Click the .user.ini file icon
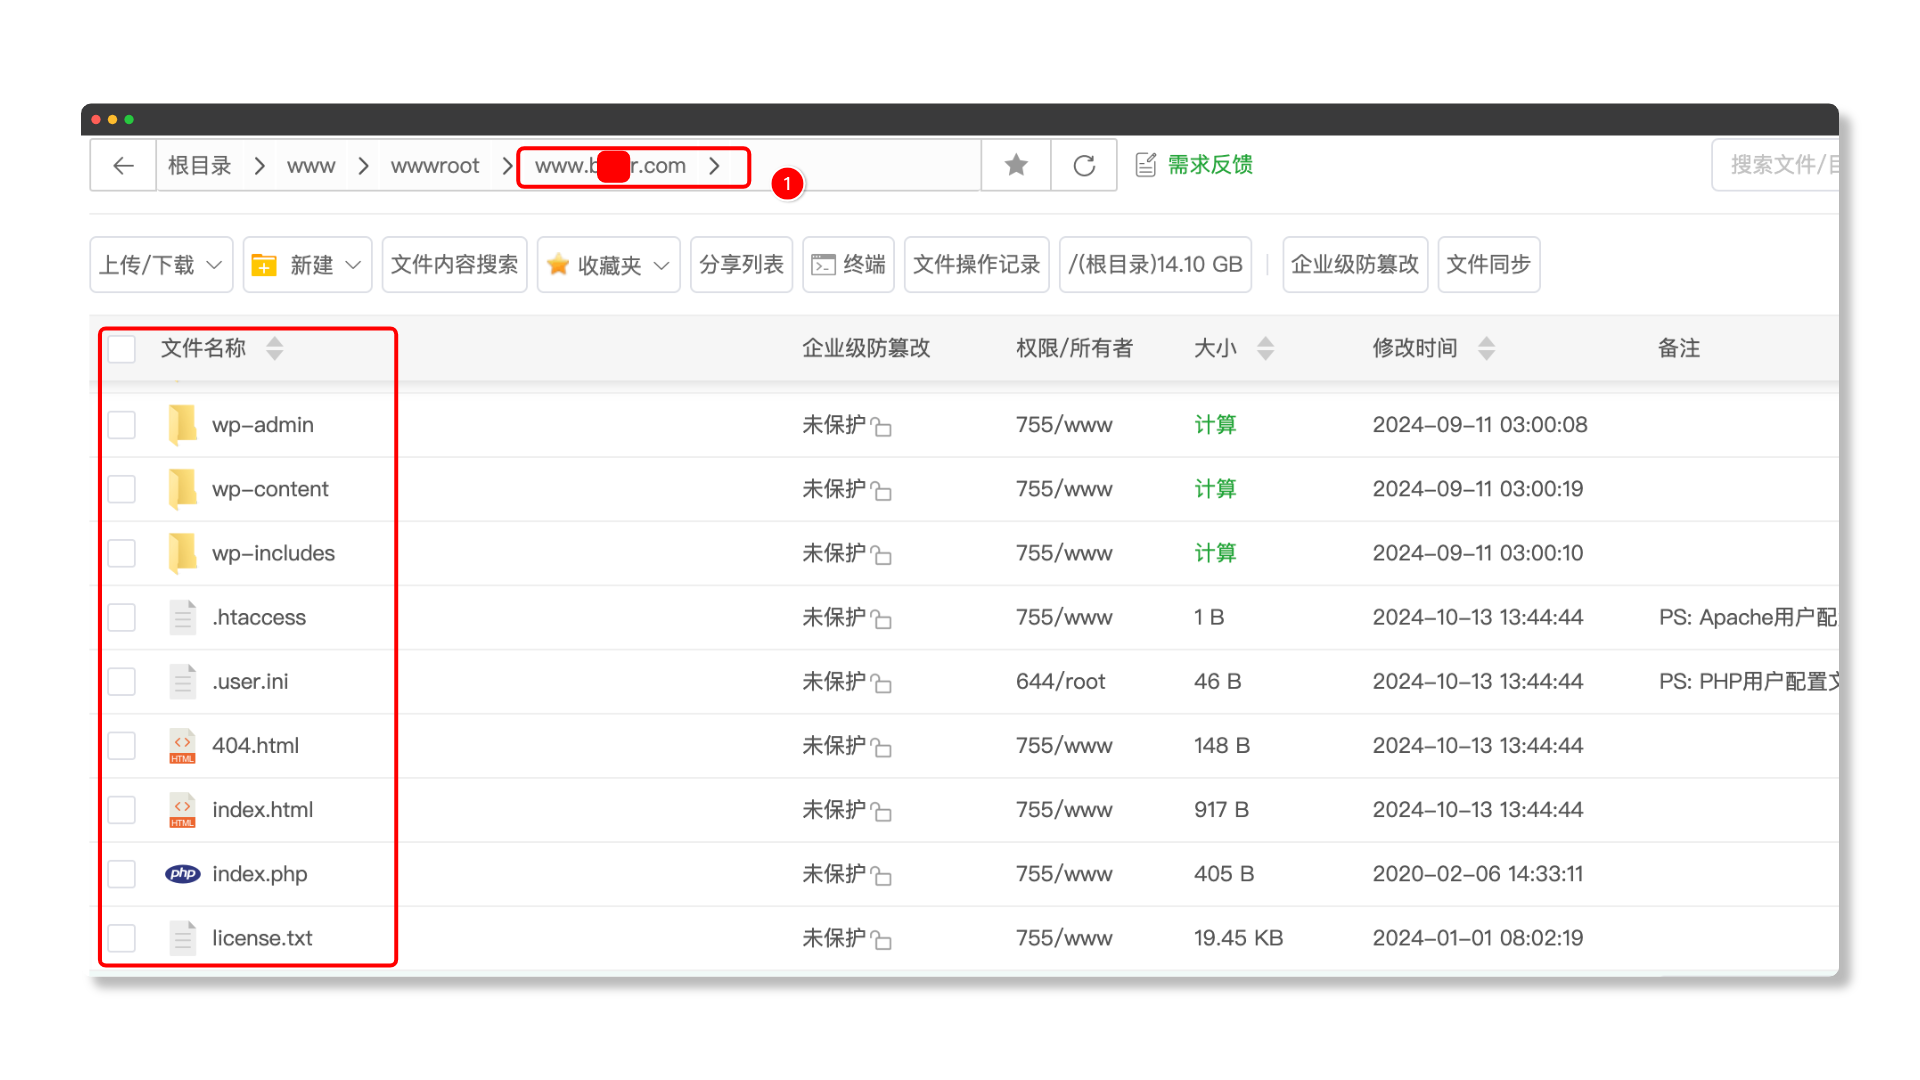Image resolution: width=1920 pixels, height=1080 pixels. point(182,681)
